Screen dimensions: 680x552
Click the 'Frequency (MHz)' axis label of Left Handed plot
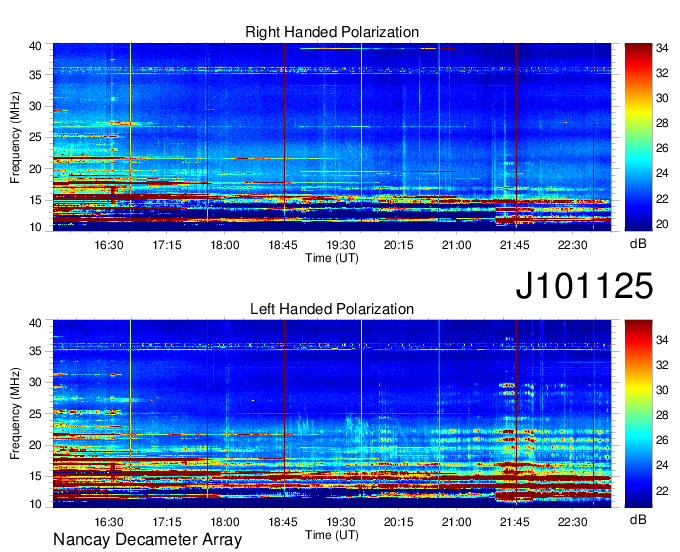[15, 414]
